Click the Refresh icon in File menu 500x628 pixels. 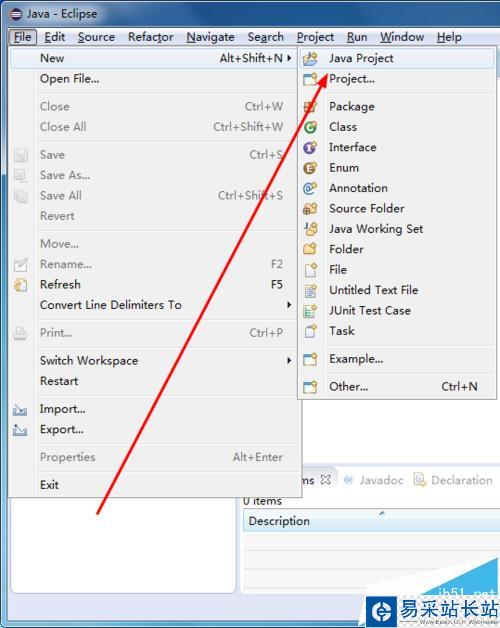pyautogui.click(x=20, y=285)
